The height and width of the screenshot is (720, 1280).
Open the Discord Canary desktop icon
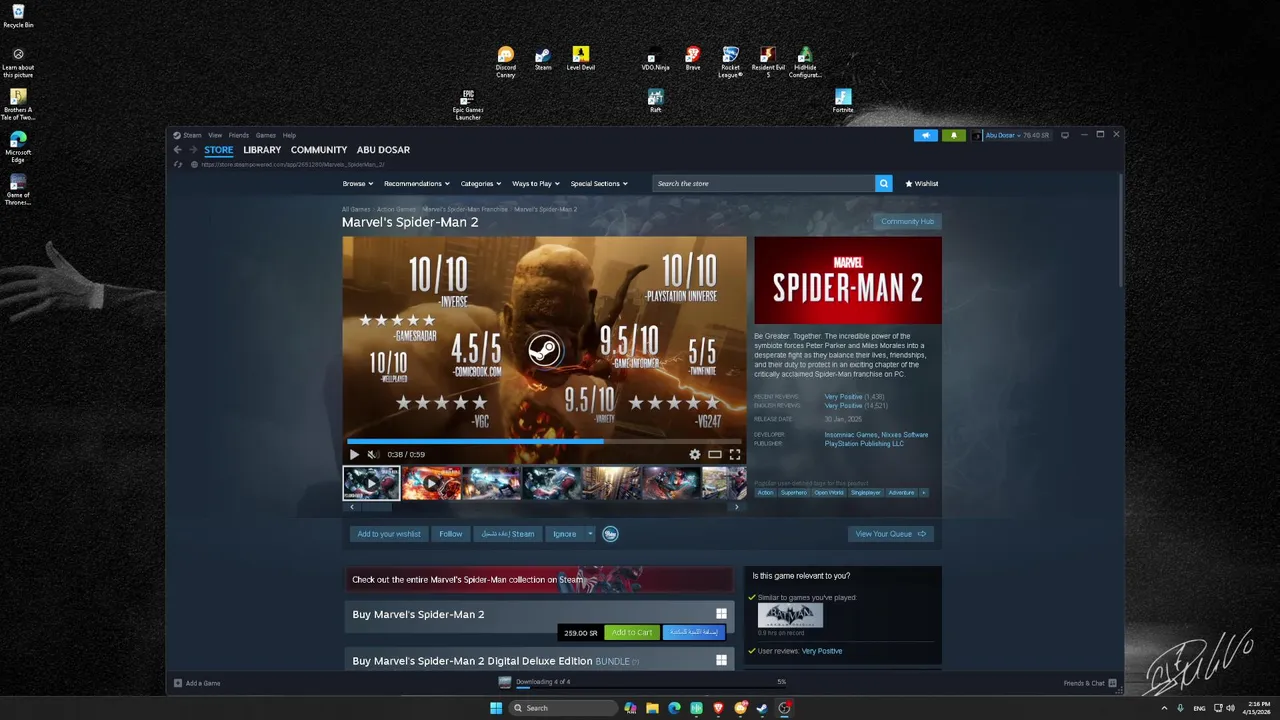point(506,61)
